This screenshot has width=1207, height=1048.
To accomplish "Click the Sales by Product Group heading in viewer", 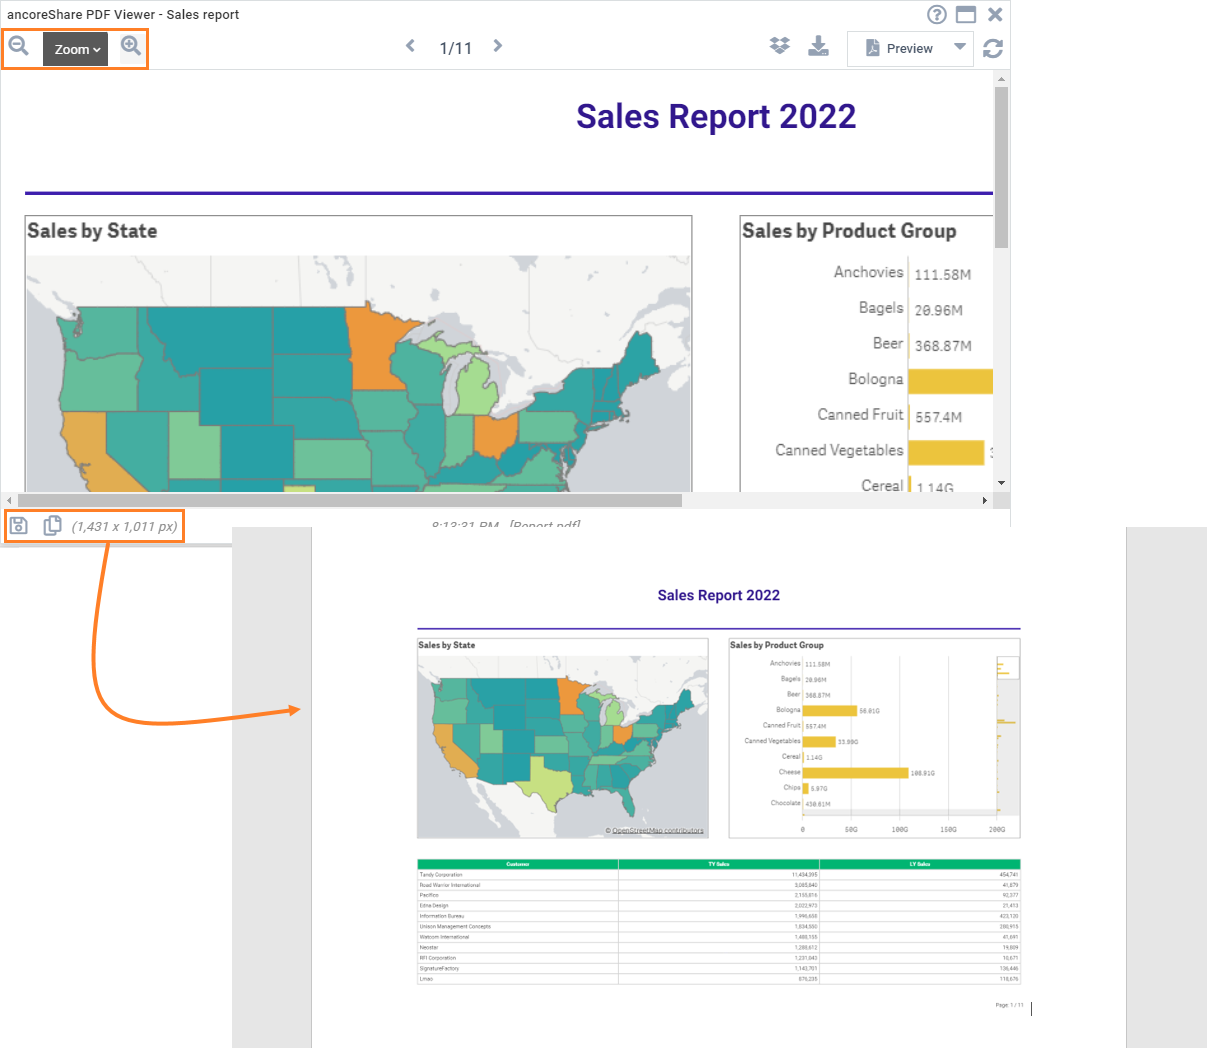I will (849, 231).
